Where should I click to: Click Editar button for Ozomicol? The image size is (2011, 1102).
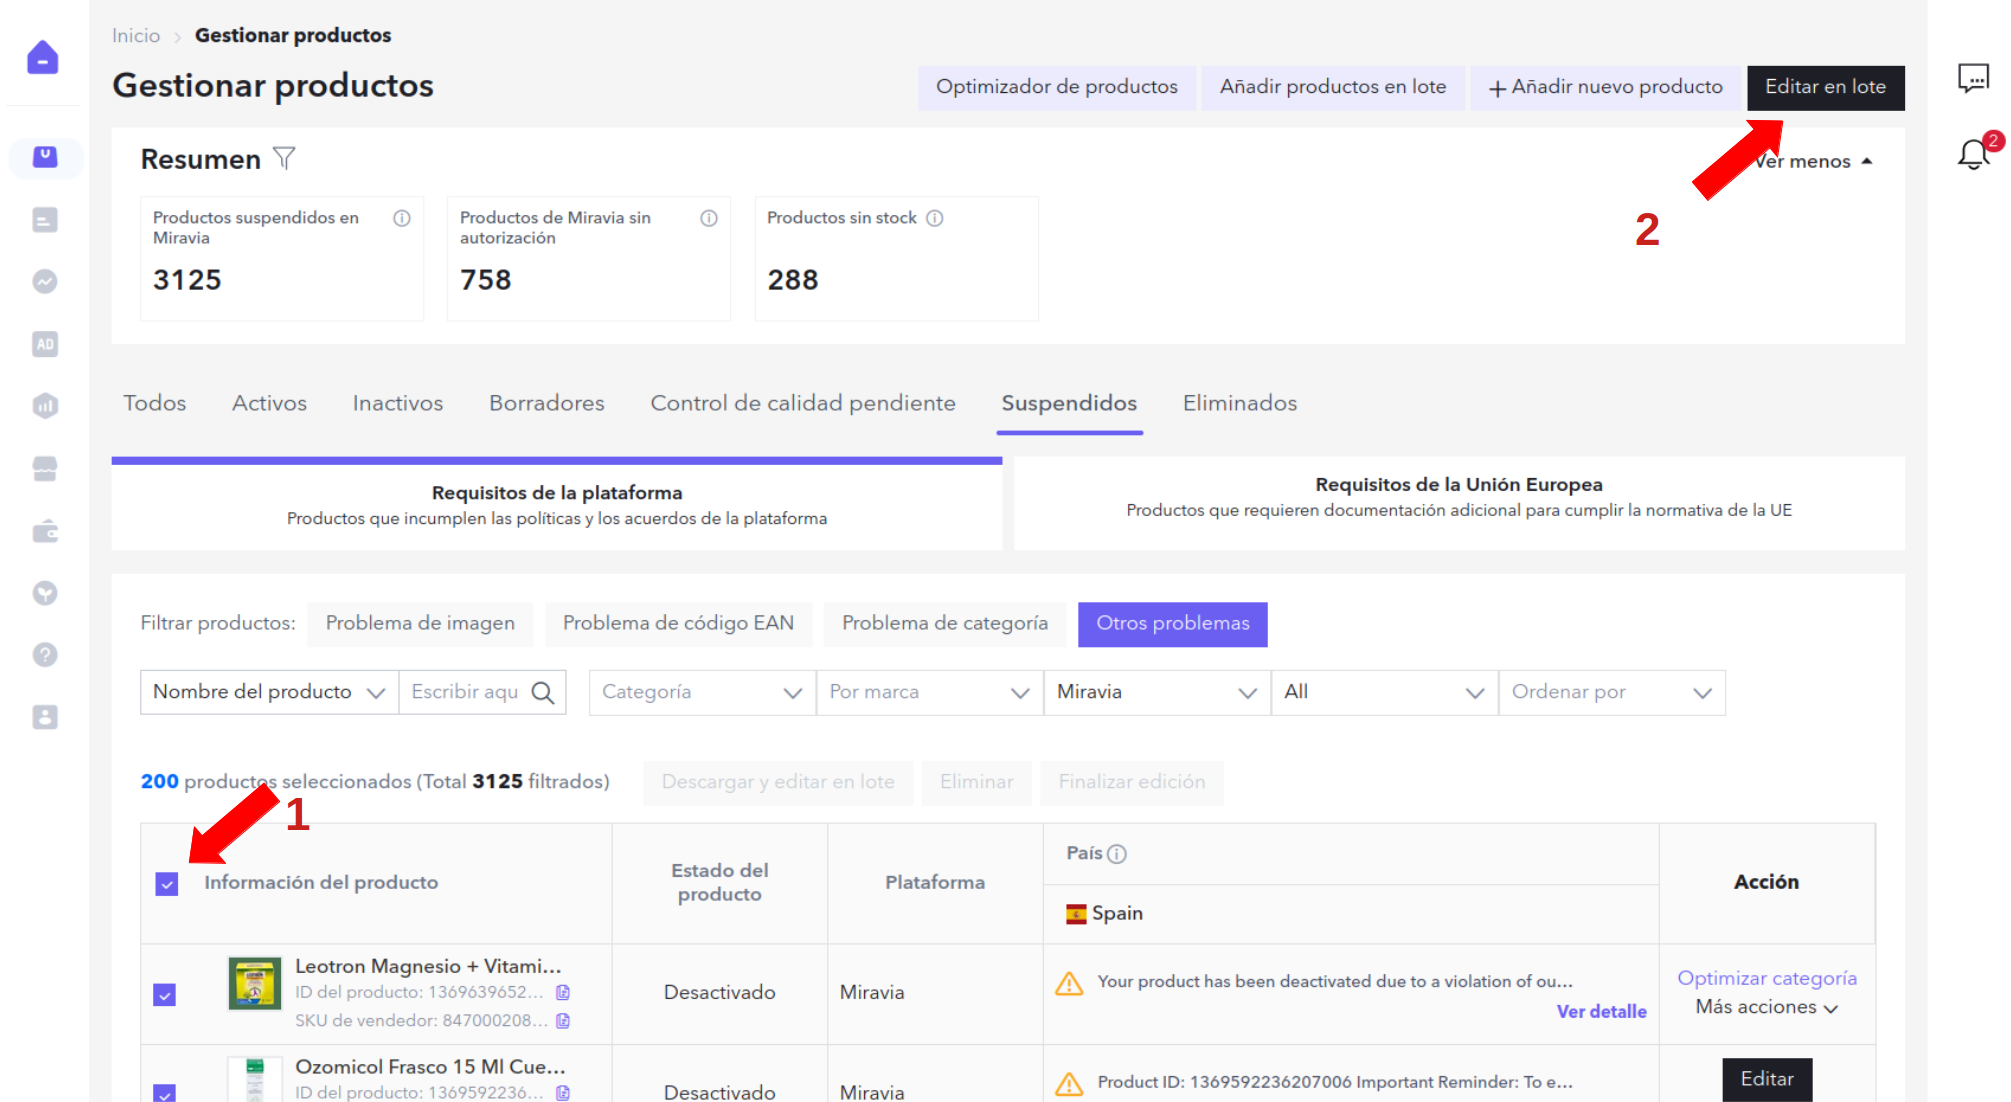click(x=1767, y=1079)
